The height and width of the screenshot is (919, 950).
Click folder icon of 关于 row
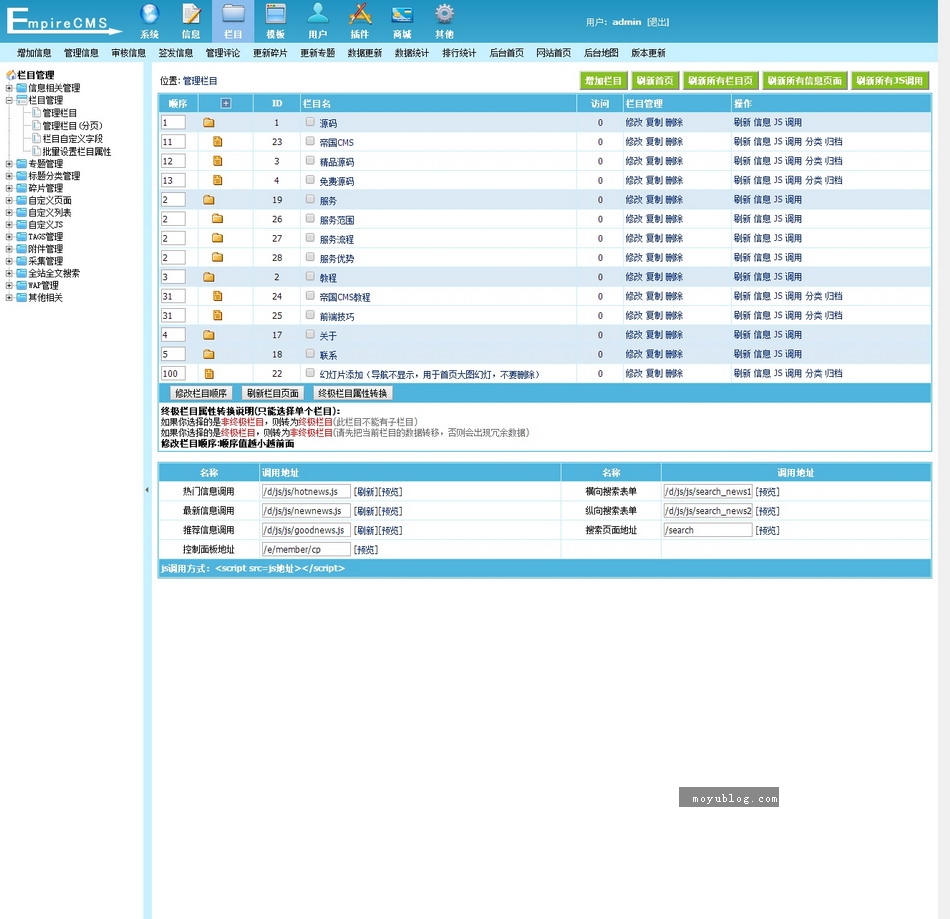coord(209,335)
